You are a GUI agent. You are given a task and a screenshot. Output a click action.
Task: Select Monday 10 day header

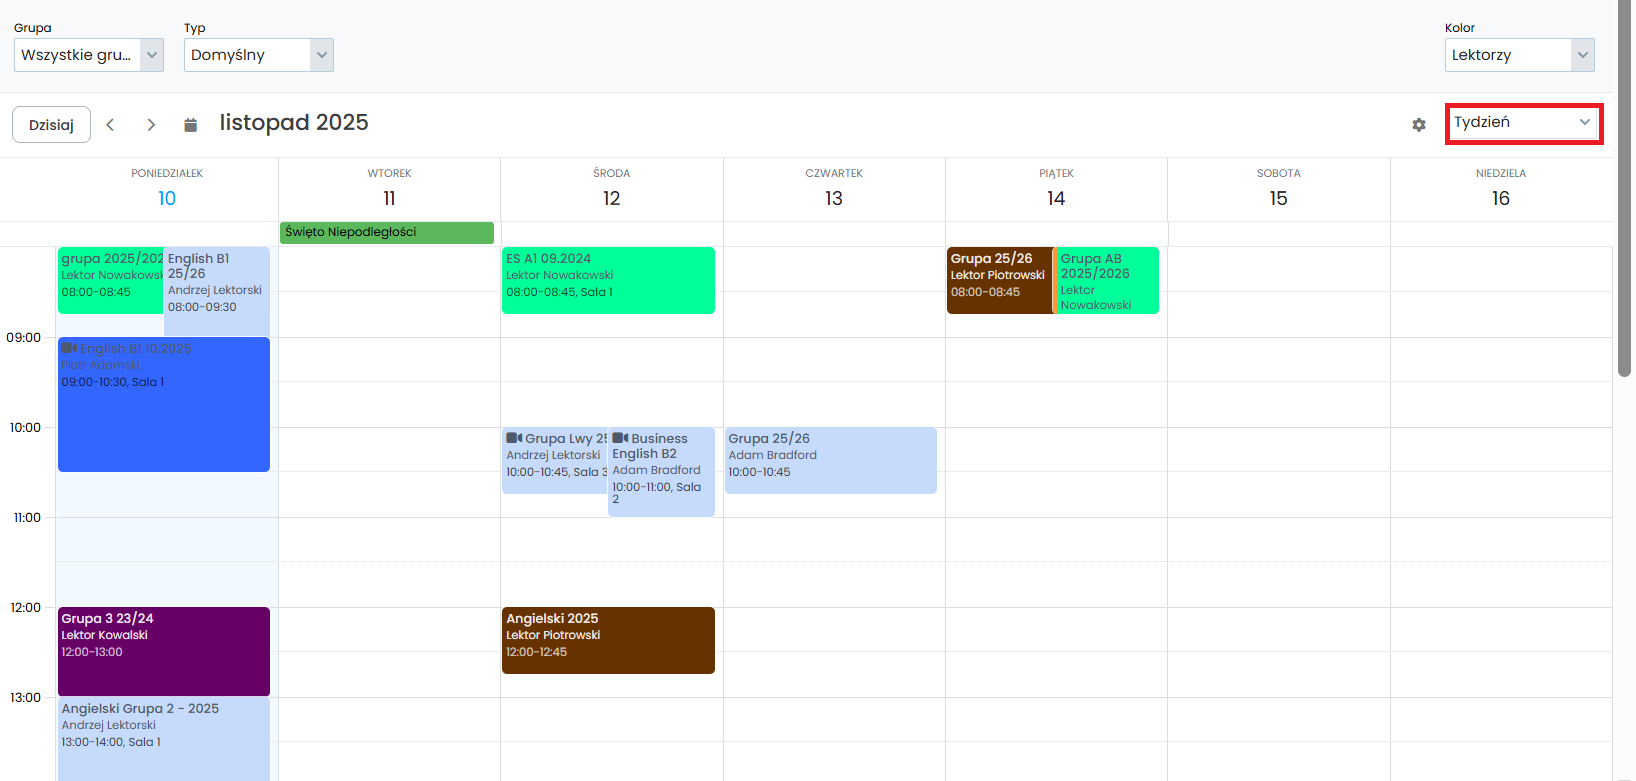pos(167,198)
